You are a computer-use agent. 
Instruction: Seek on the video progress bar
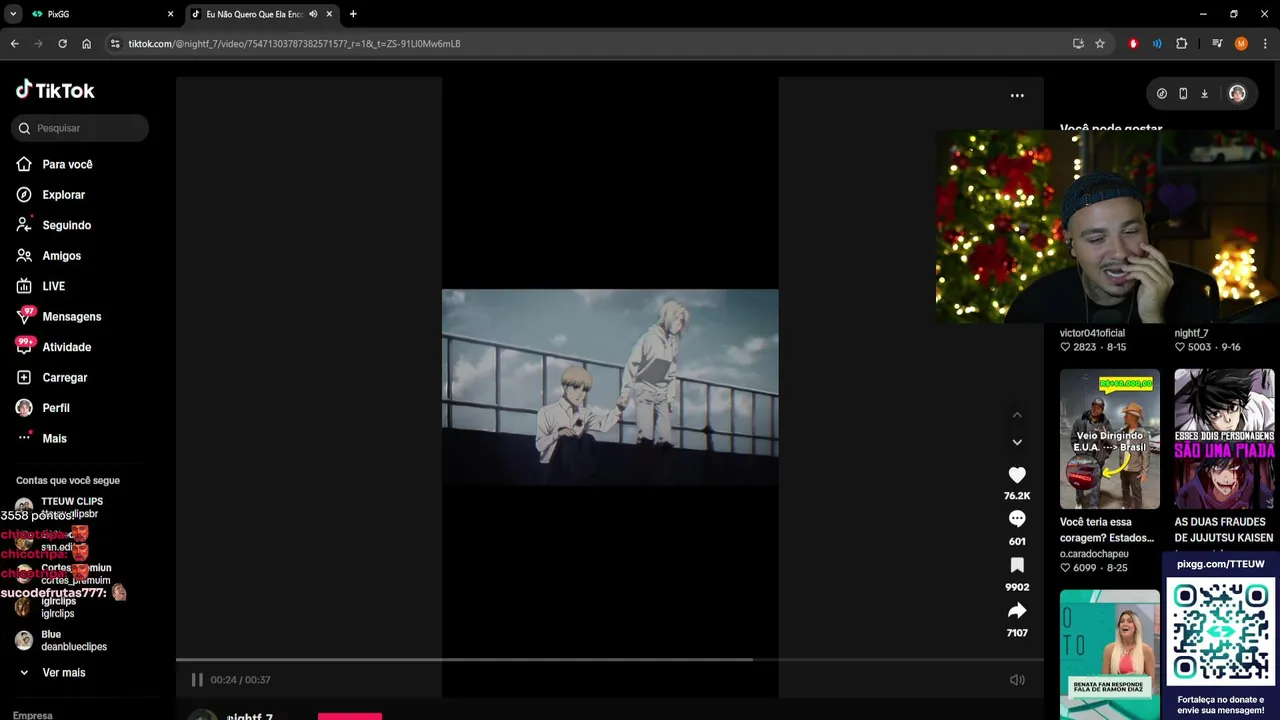coord(610,660)
